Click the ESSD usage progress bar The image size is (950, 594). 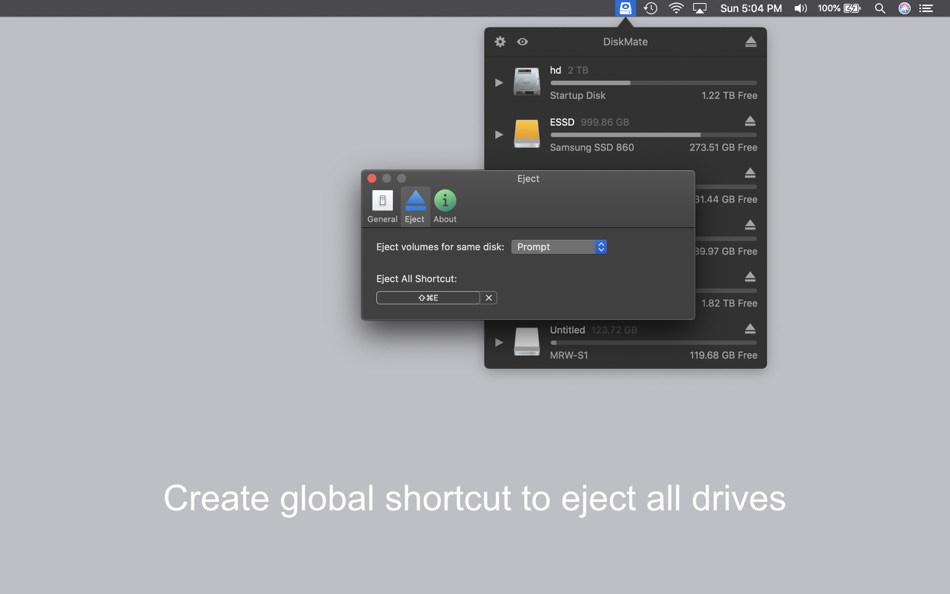653,135
